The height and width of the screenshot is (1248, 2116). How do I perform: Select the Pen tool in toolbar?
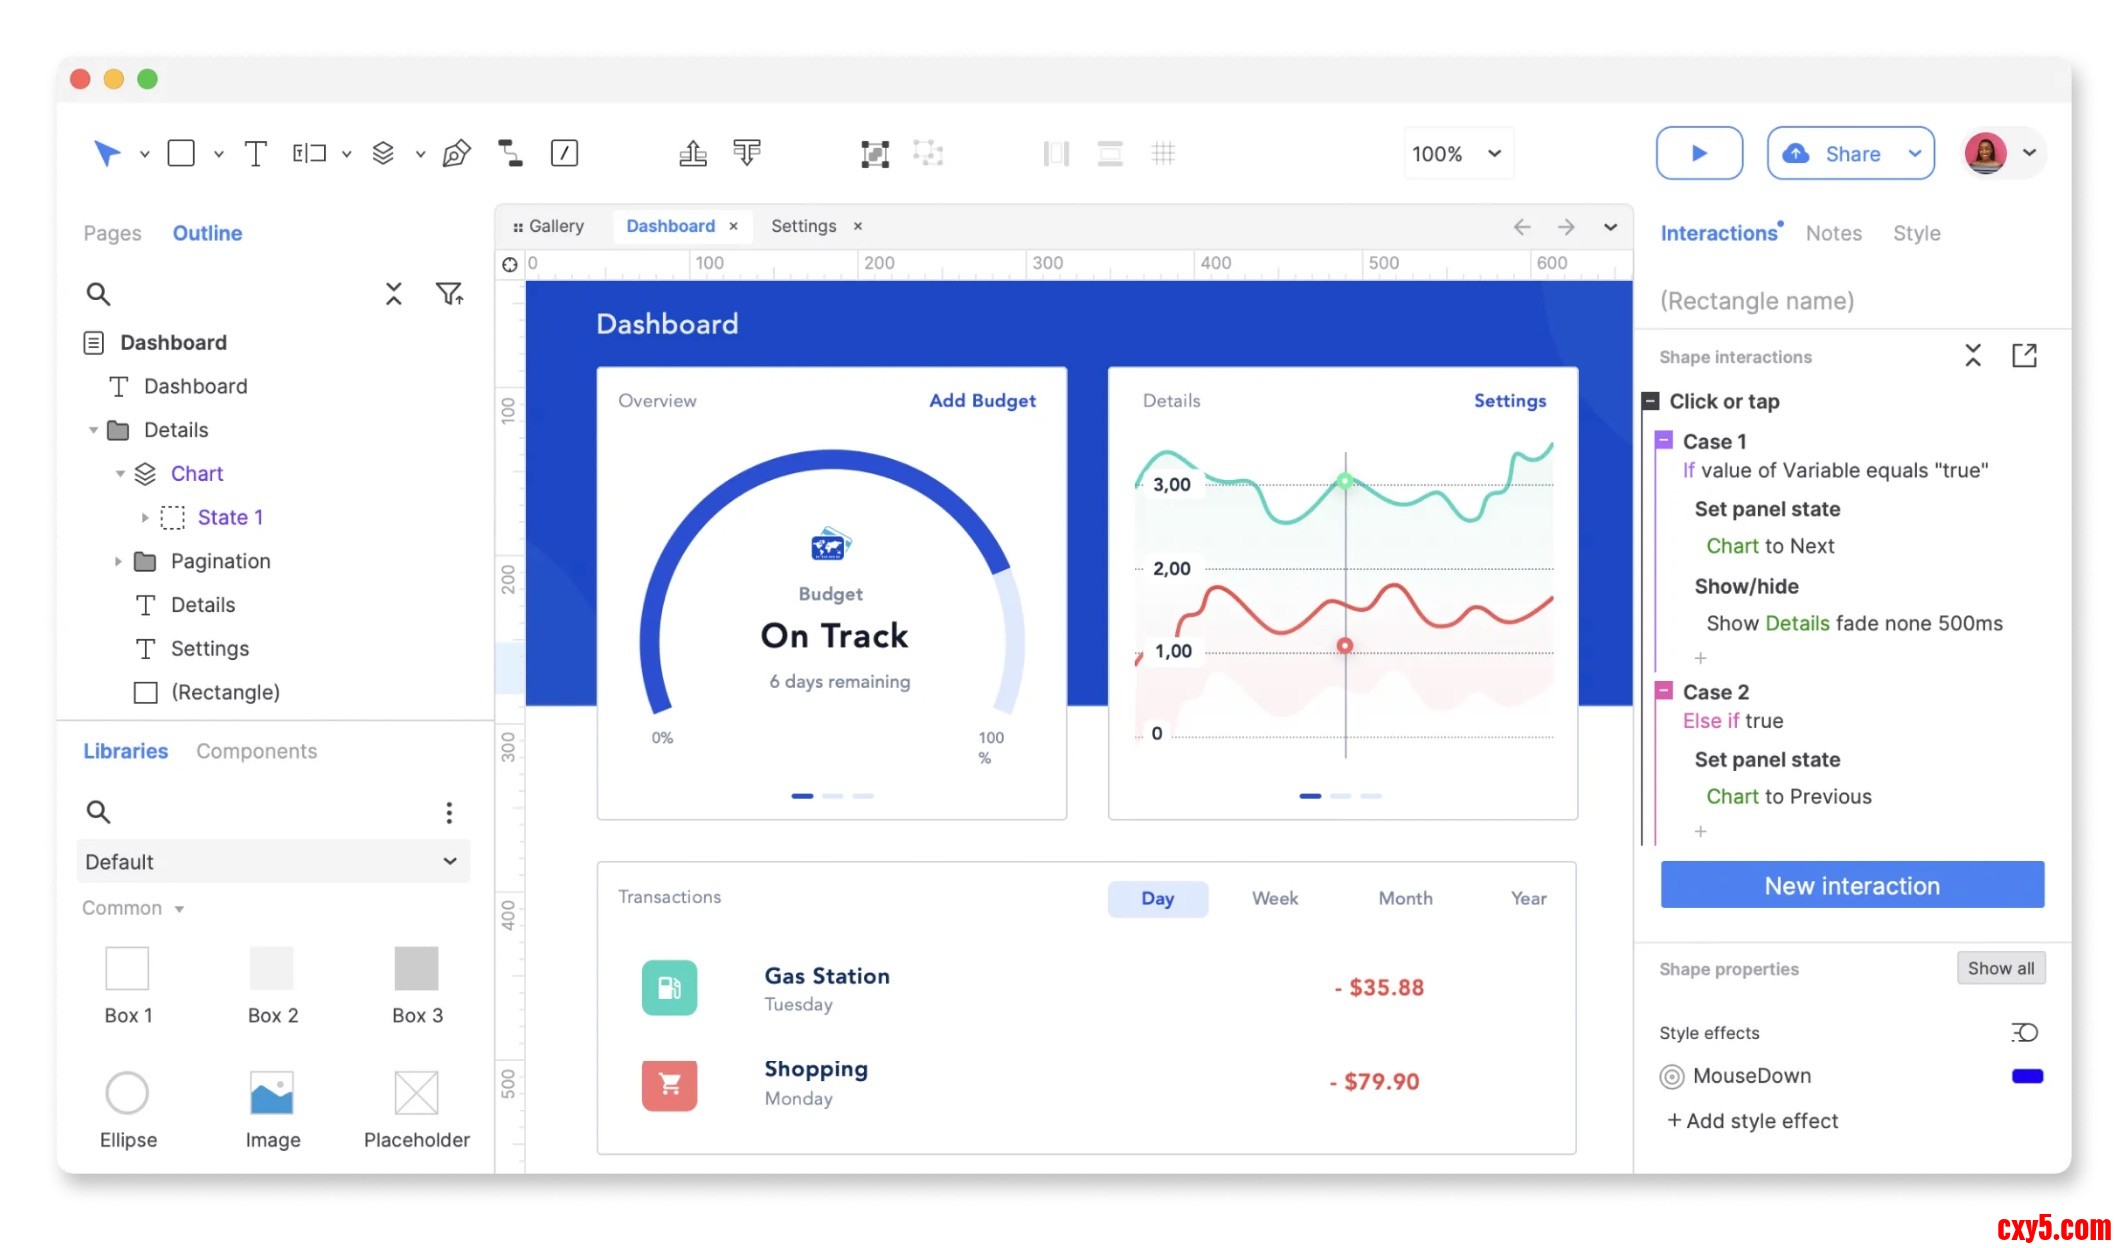tap(456, 153)
